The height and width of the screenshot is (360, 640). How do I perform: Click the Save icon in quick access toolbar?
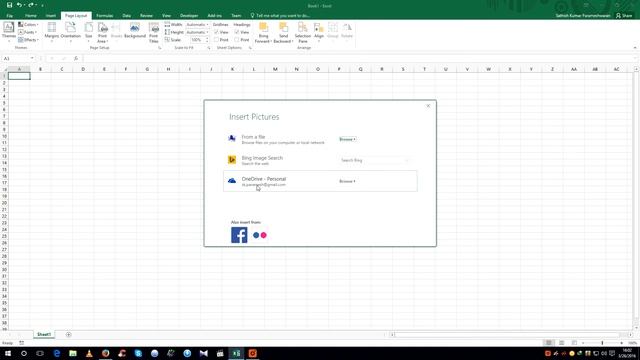[9, 5]
